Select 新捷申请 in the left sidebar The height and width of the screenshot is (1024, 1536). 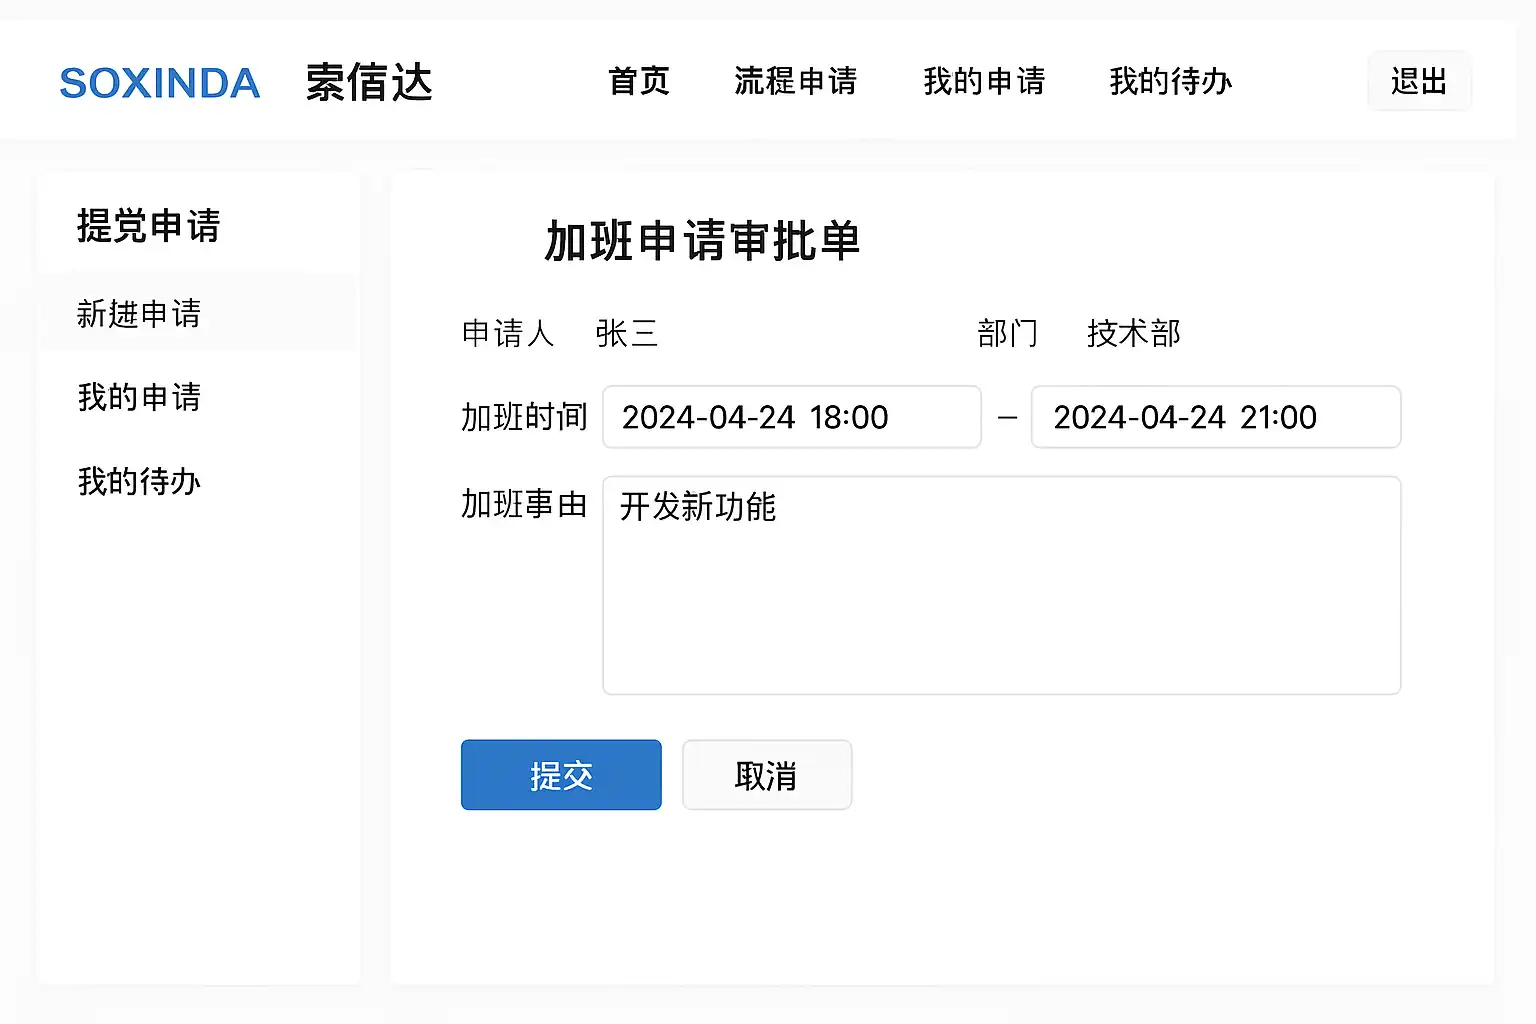(139, 314)
